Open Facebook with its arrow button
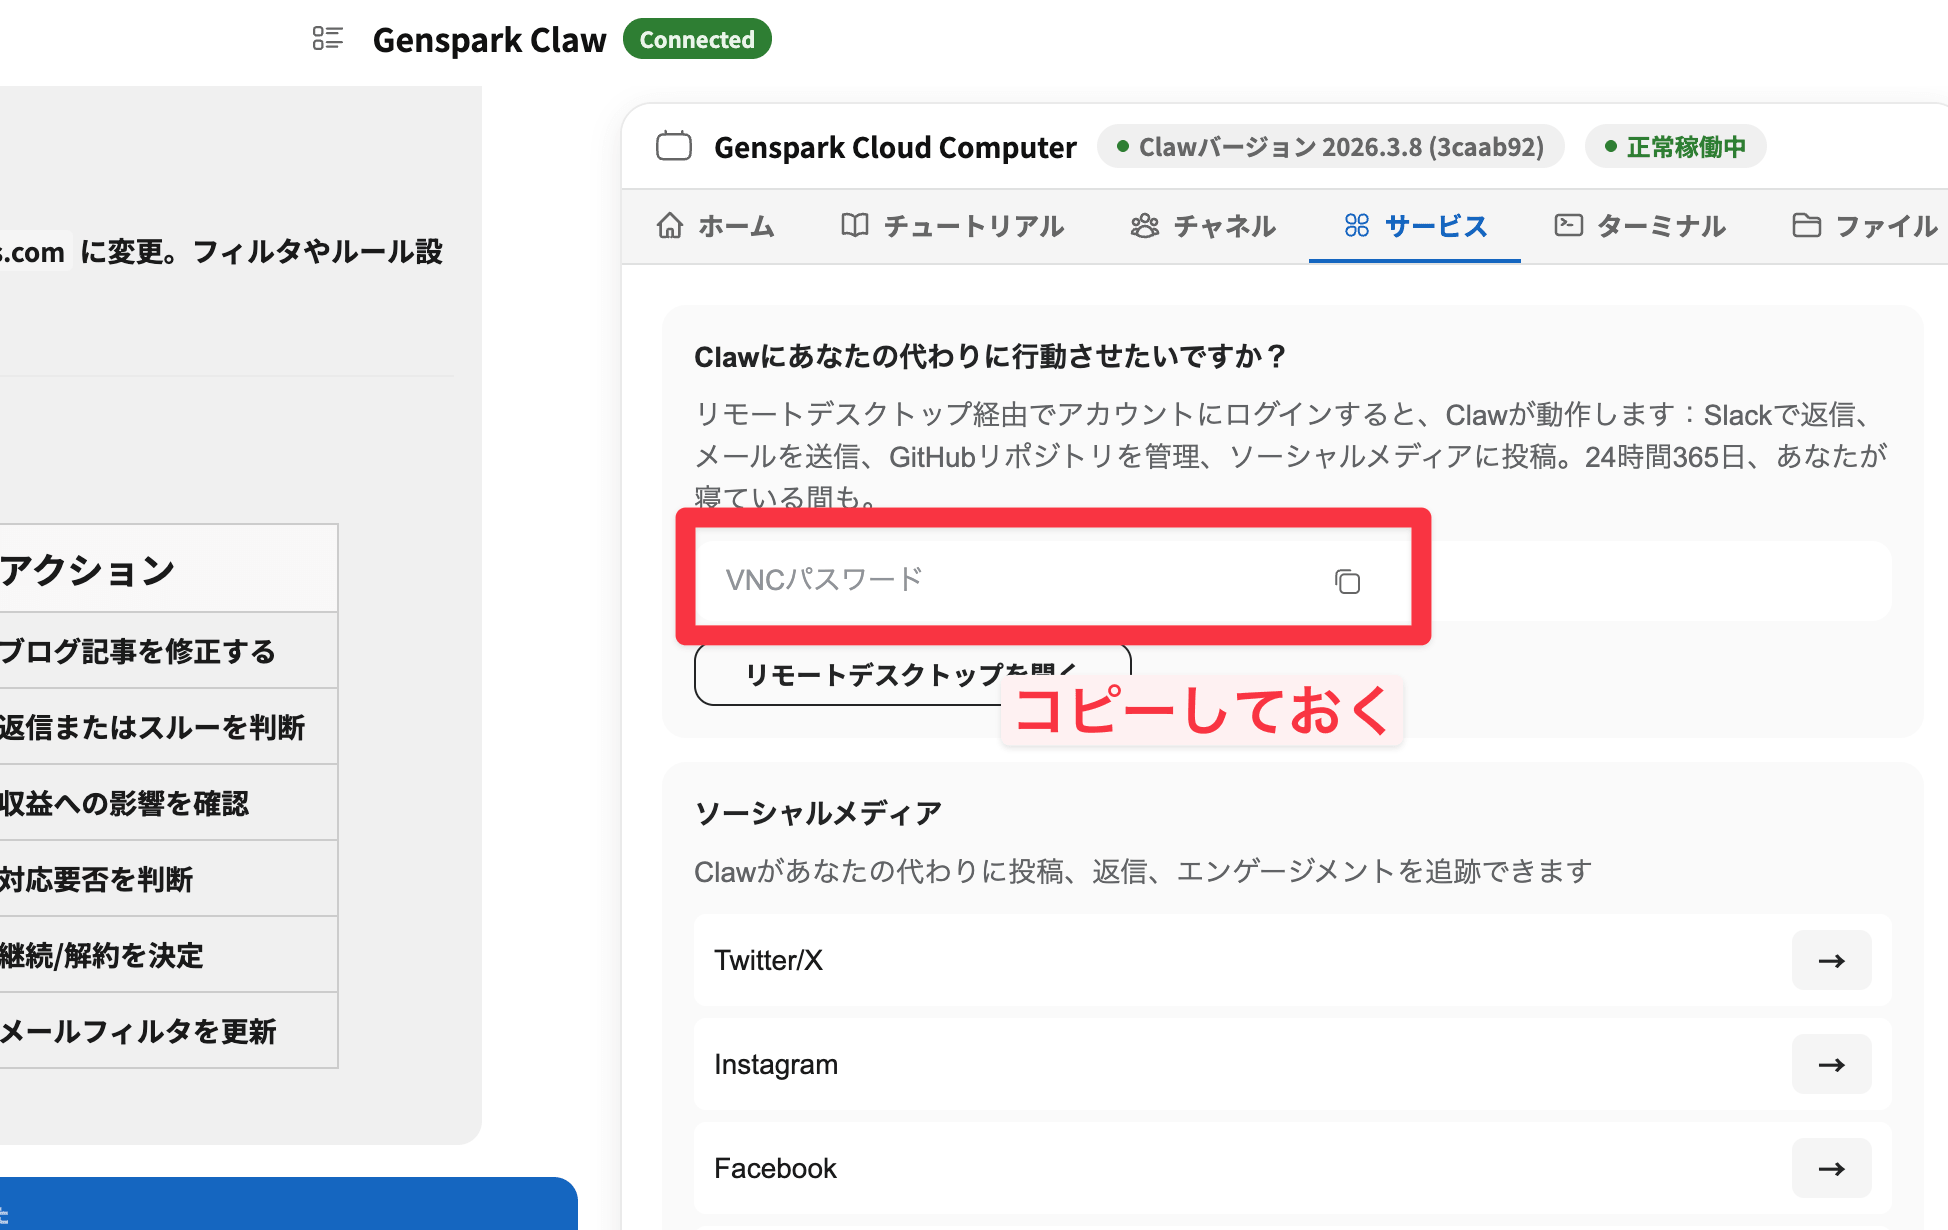This screenshot has width=1948, height=1230. click(1831, 1168)
